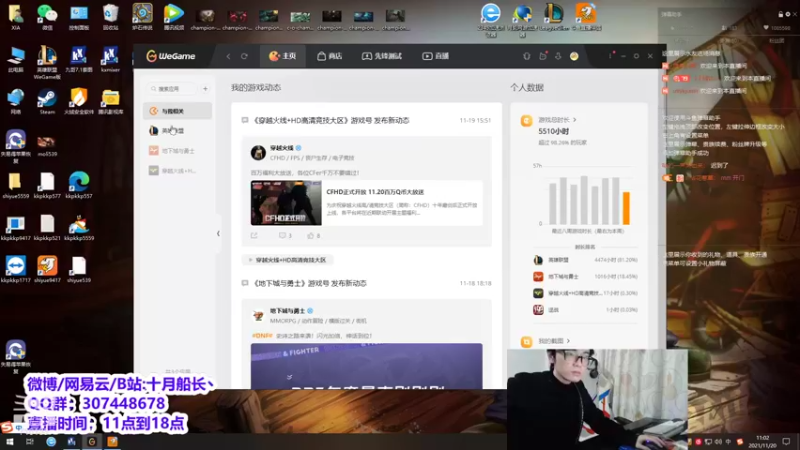The height and width of the screenshot is (450, 800).
Task: Click the WeGame refresh icon
Action: pos(244,56)
